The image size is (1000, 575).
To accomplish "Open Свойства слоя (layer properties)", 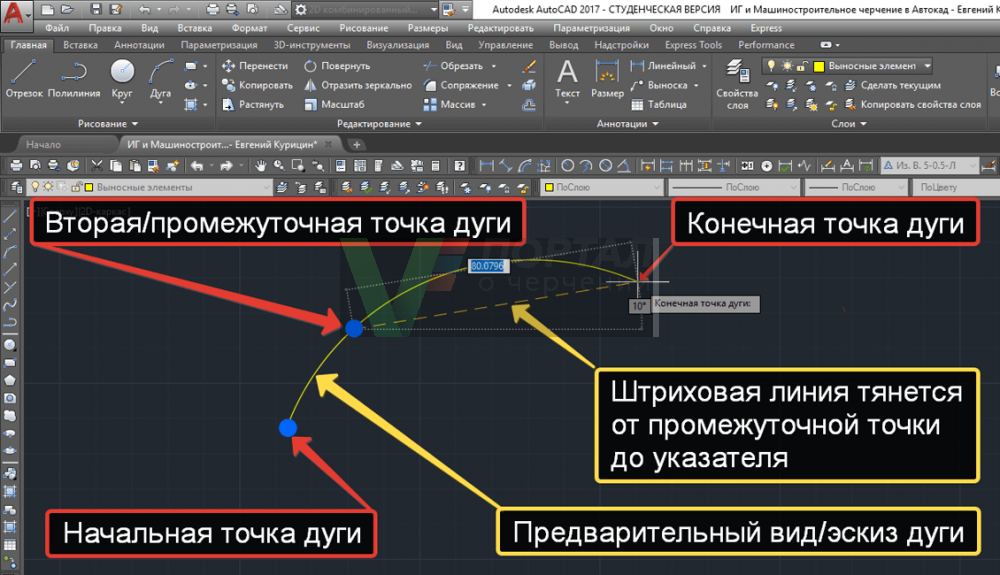I will (737, 84).
